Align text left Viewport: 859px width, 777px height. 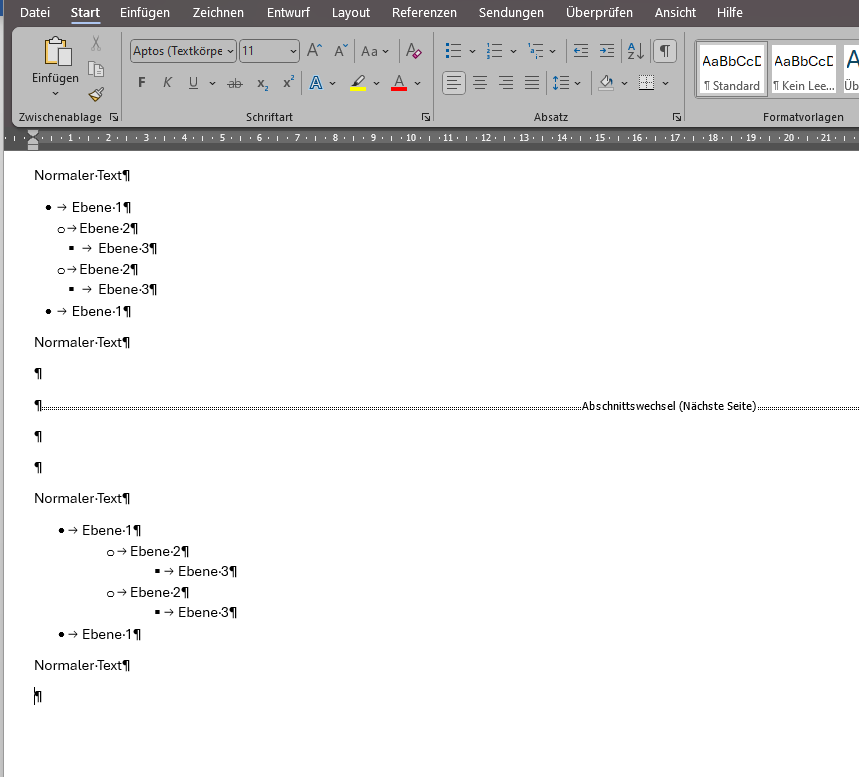454,83
